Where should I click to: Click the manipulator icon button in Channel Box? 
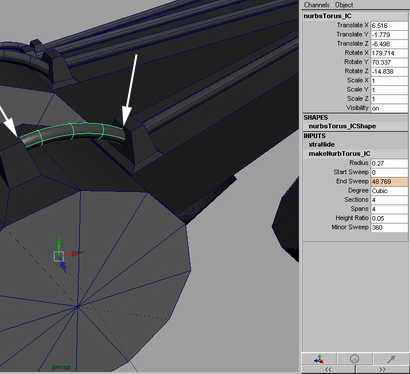coord(319,359)
